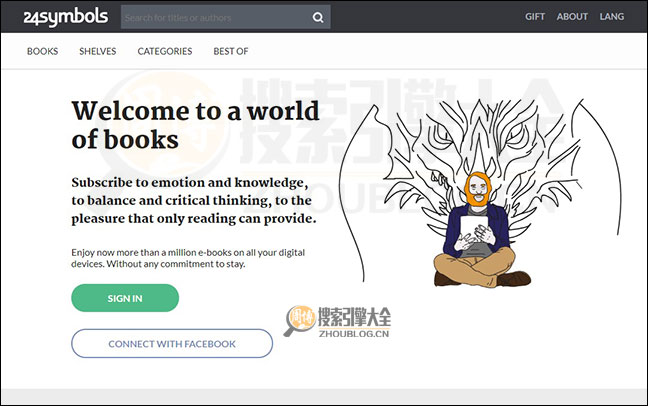The width and height of the screenshot is (648, 406).
Task: Click the red 搜索引擎大全 watermark text
Action: pos(366,314)
